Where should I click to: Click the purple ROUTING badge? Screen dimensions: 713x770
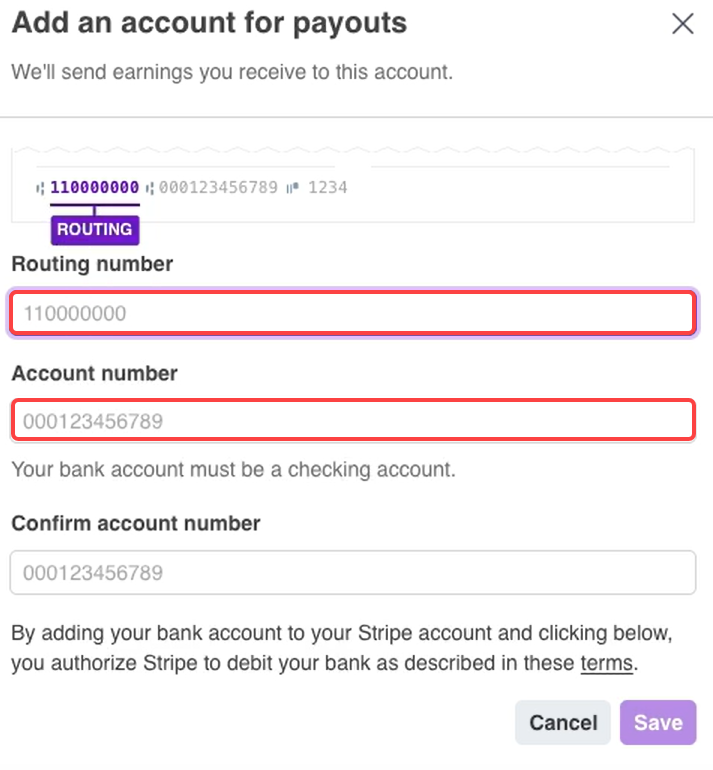[95, 229]
